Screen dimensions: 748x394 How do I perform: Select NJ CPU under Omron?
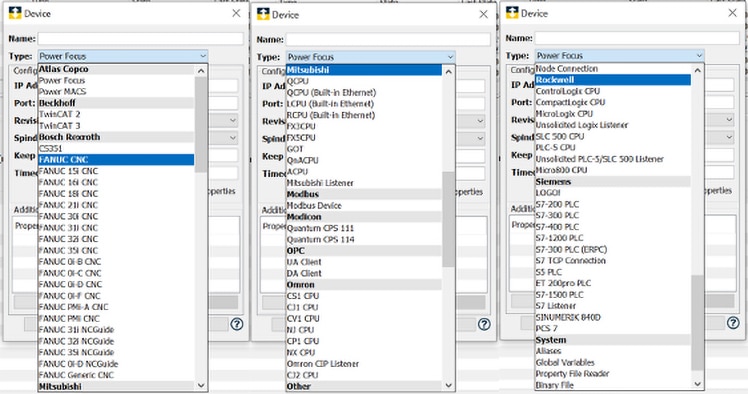[301, 330]
